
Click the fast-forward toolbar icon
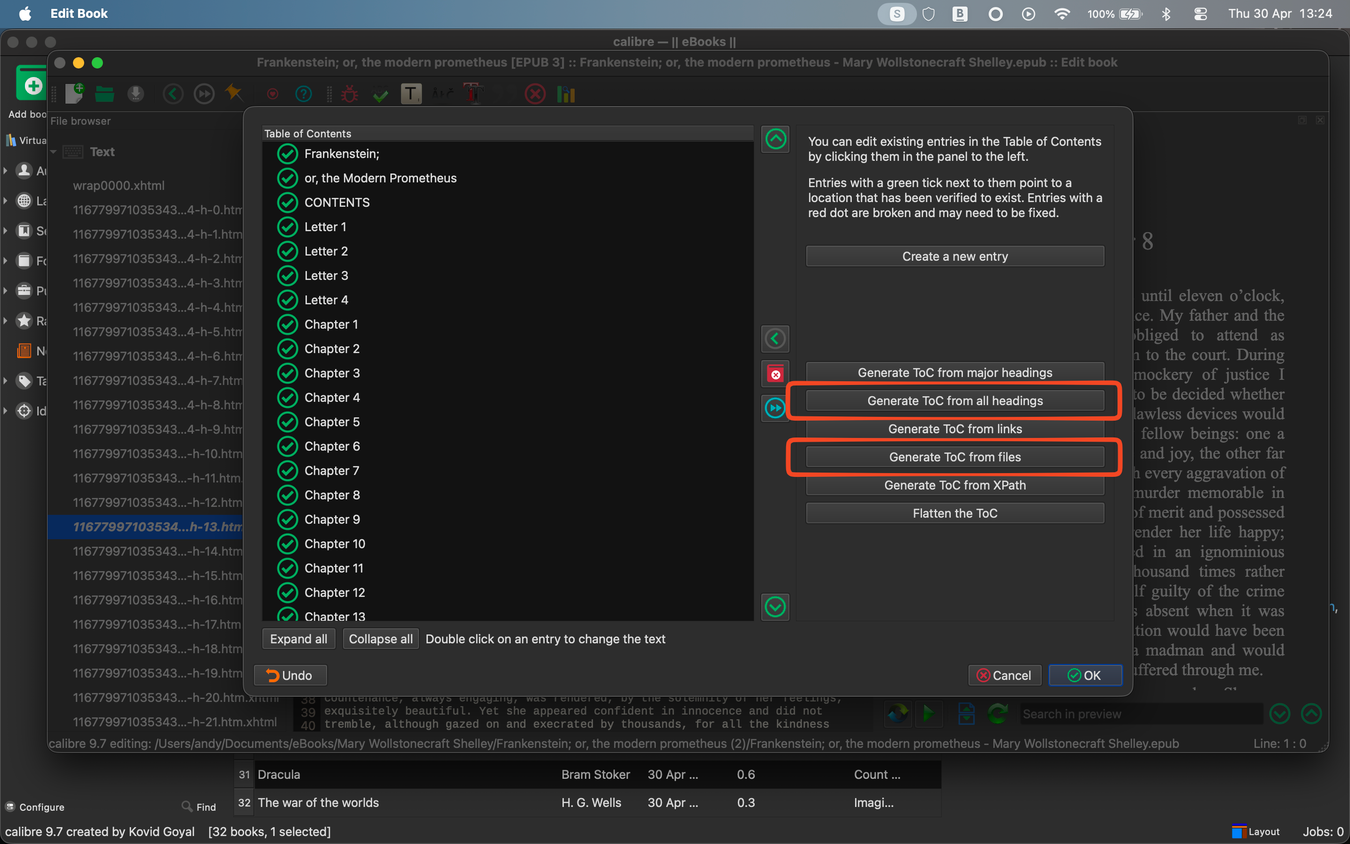pos(204,94)
